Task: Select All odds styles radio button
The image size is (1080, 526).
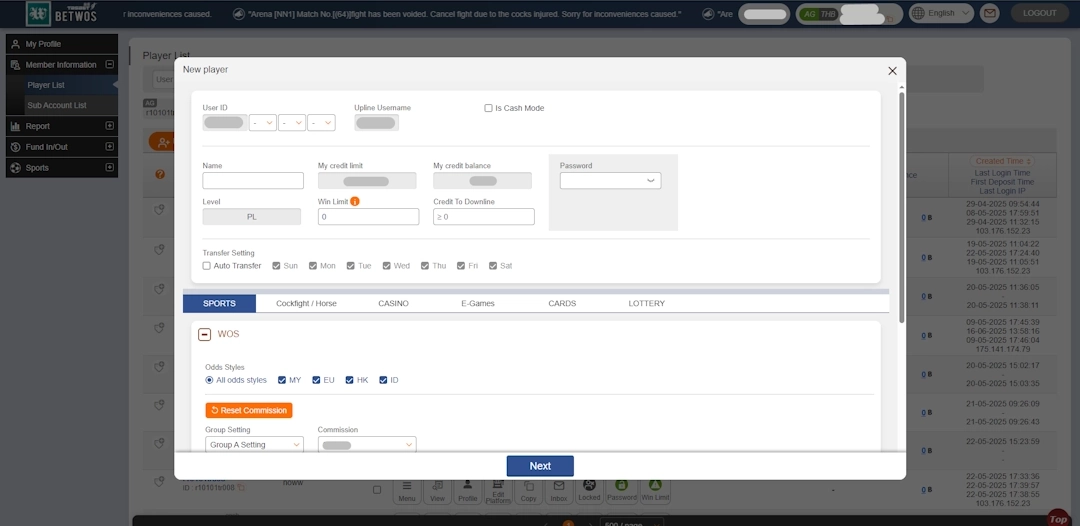Action: [209, 380]
